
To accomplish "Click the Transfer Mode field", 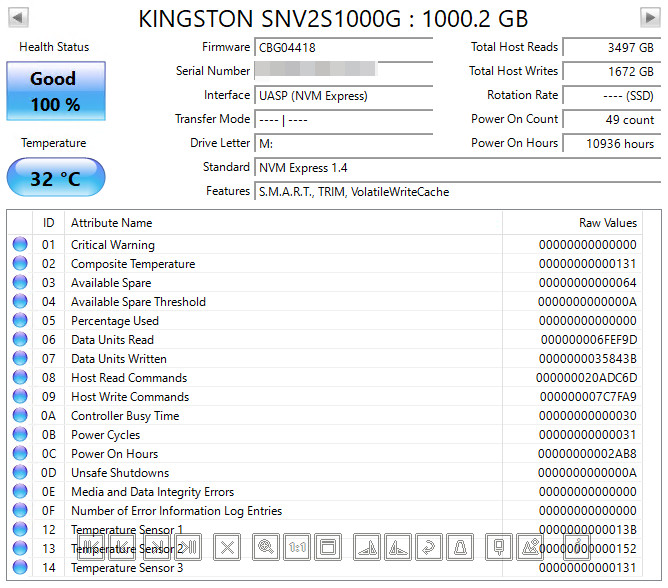I will click(x=343, y=120).
